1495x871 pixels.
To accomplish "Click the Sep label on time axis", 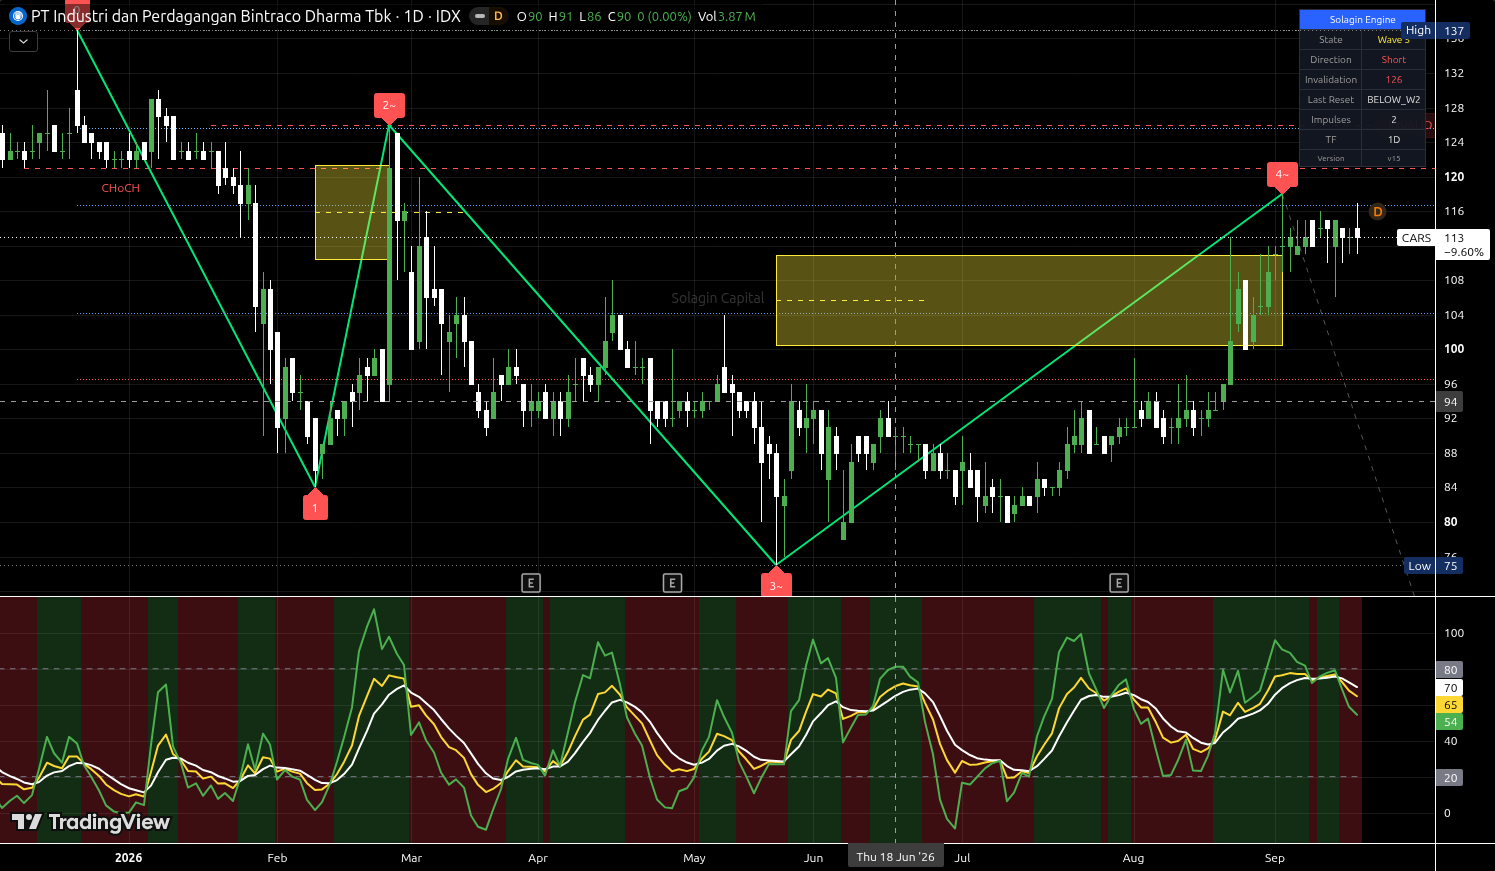I will tap(1274, 858).
